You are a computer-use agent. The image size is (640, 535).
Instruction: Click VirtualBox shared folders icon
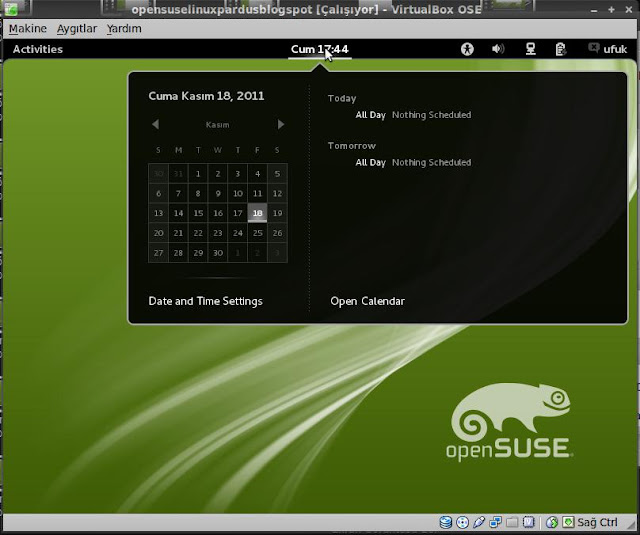coord(512,522)
